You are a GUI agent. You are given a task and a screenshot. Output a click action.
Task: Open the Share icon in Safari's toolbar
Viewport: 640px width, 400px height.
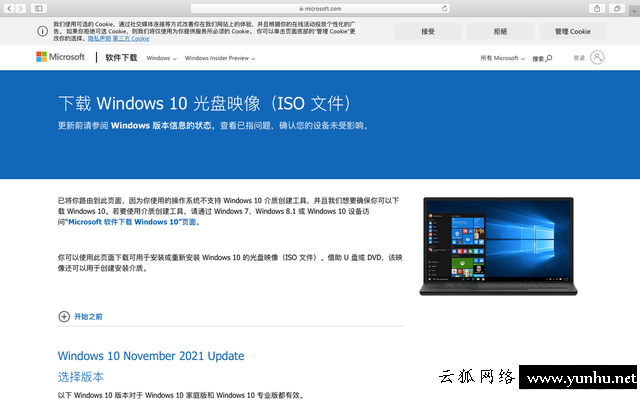point(597,8)
